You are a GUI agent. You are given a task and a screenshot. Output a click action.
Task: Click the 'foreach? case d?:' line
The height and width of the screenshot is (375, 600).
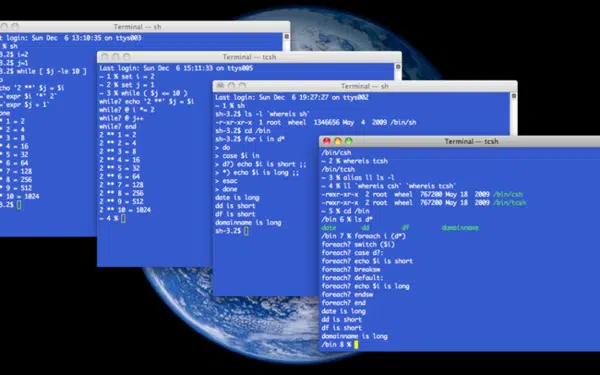352,253
